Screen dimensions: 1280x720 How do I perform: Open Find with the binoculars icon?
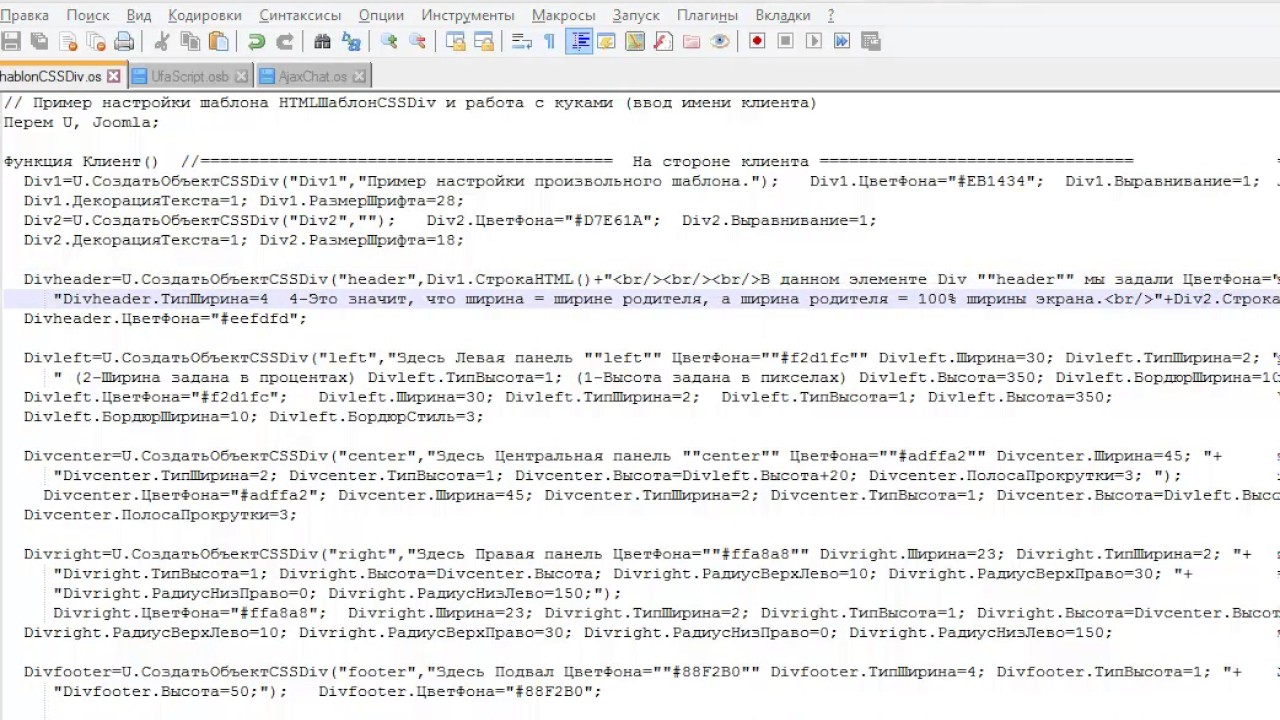(322, 41)
